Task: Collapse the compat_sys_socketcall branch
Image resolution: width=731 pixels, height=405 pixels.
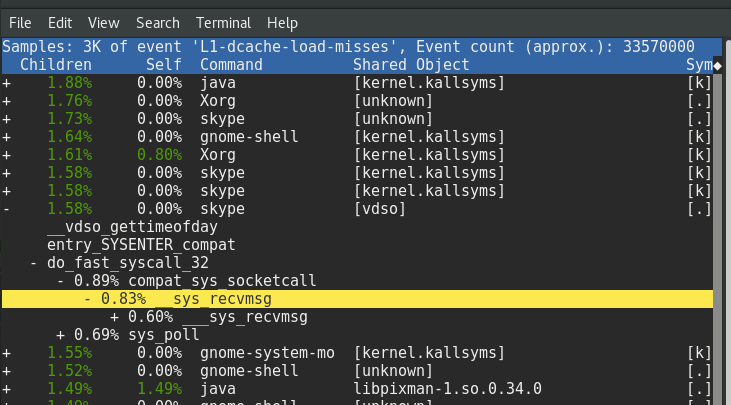Action: point(61,280)
